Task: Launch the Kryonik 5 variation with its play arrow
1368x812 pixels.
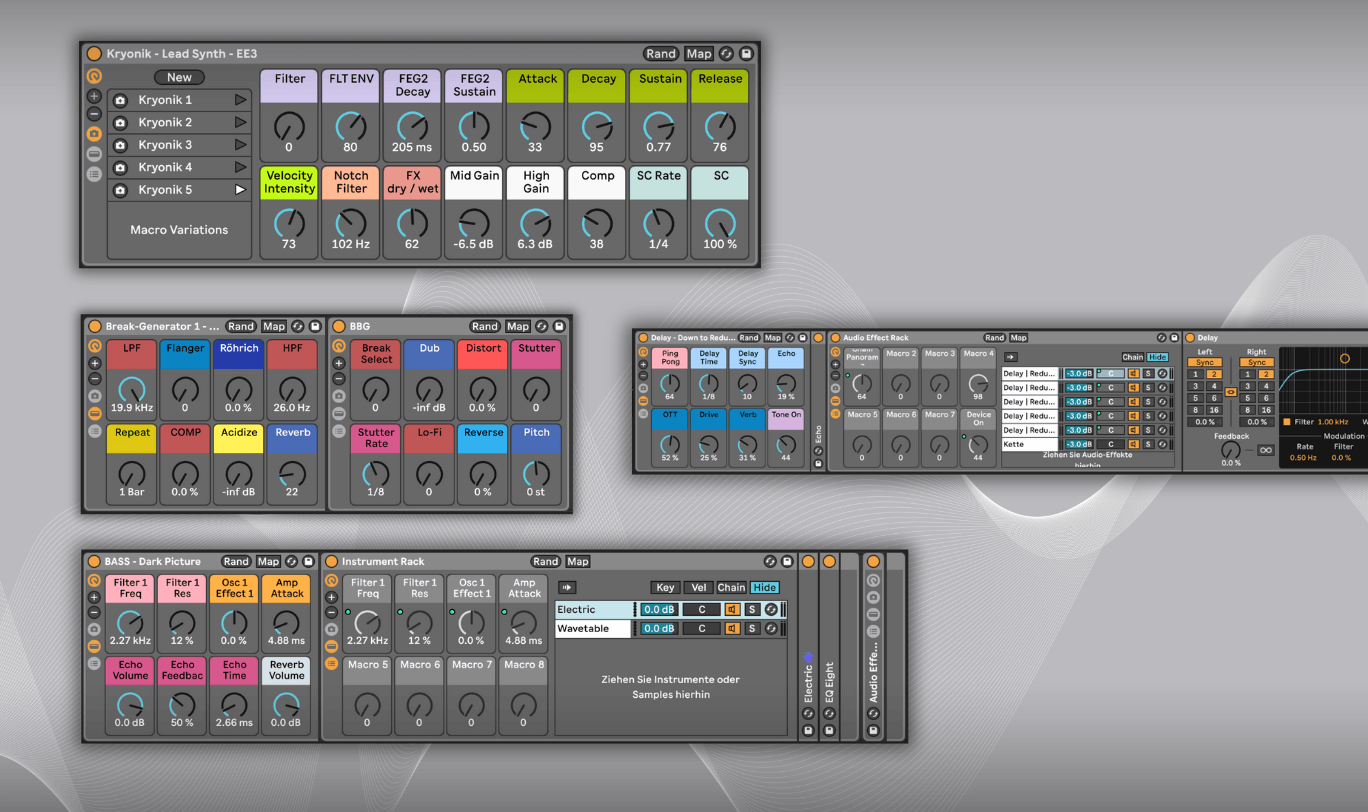Action: (x=240, y=190)
